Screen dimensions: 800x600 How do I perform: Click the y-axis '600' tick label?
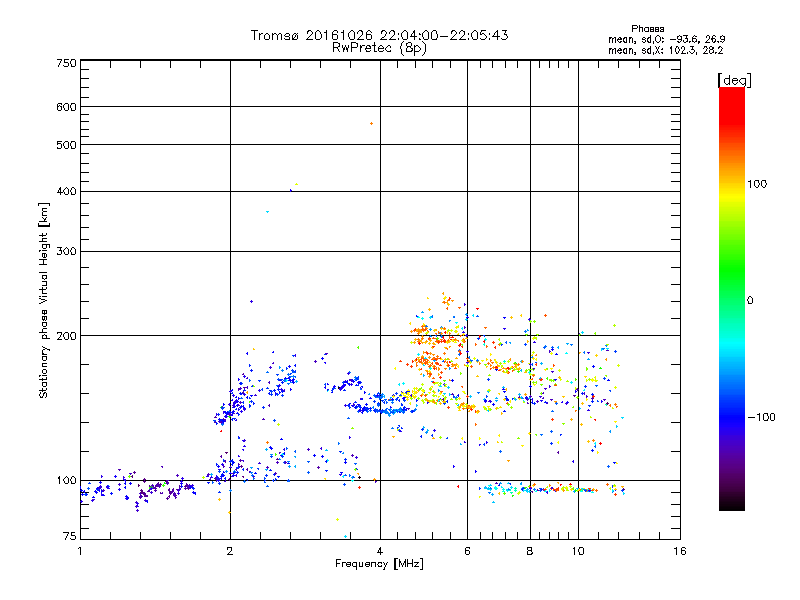pos(67,107)
